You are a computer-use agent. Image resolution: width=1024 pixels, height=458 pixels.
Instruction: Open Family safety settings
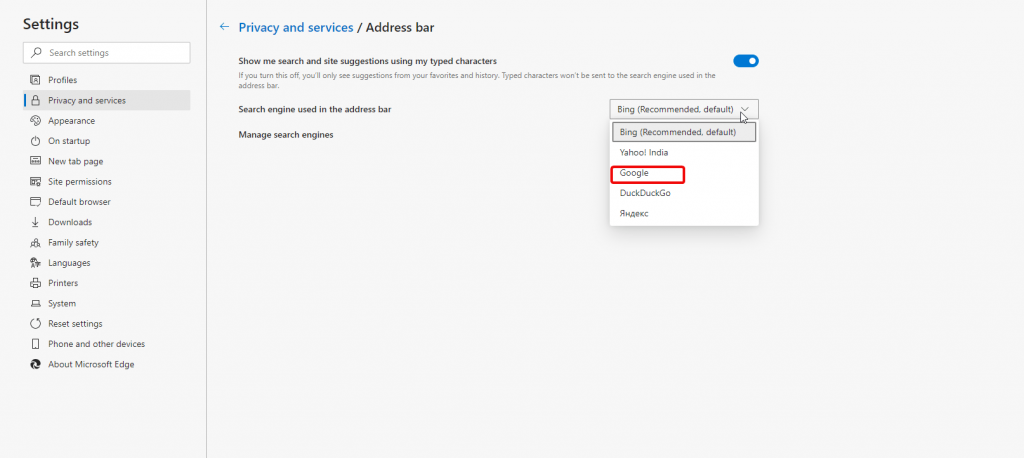click(106, 242)
